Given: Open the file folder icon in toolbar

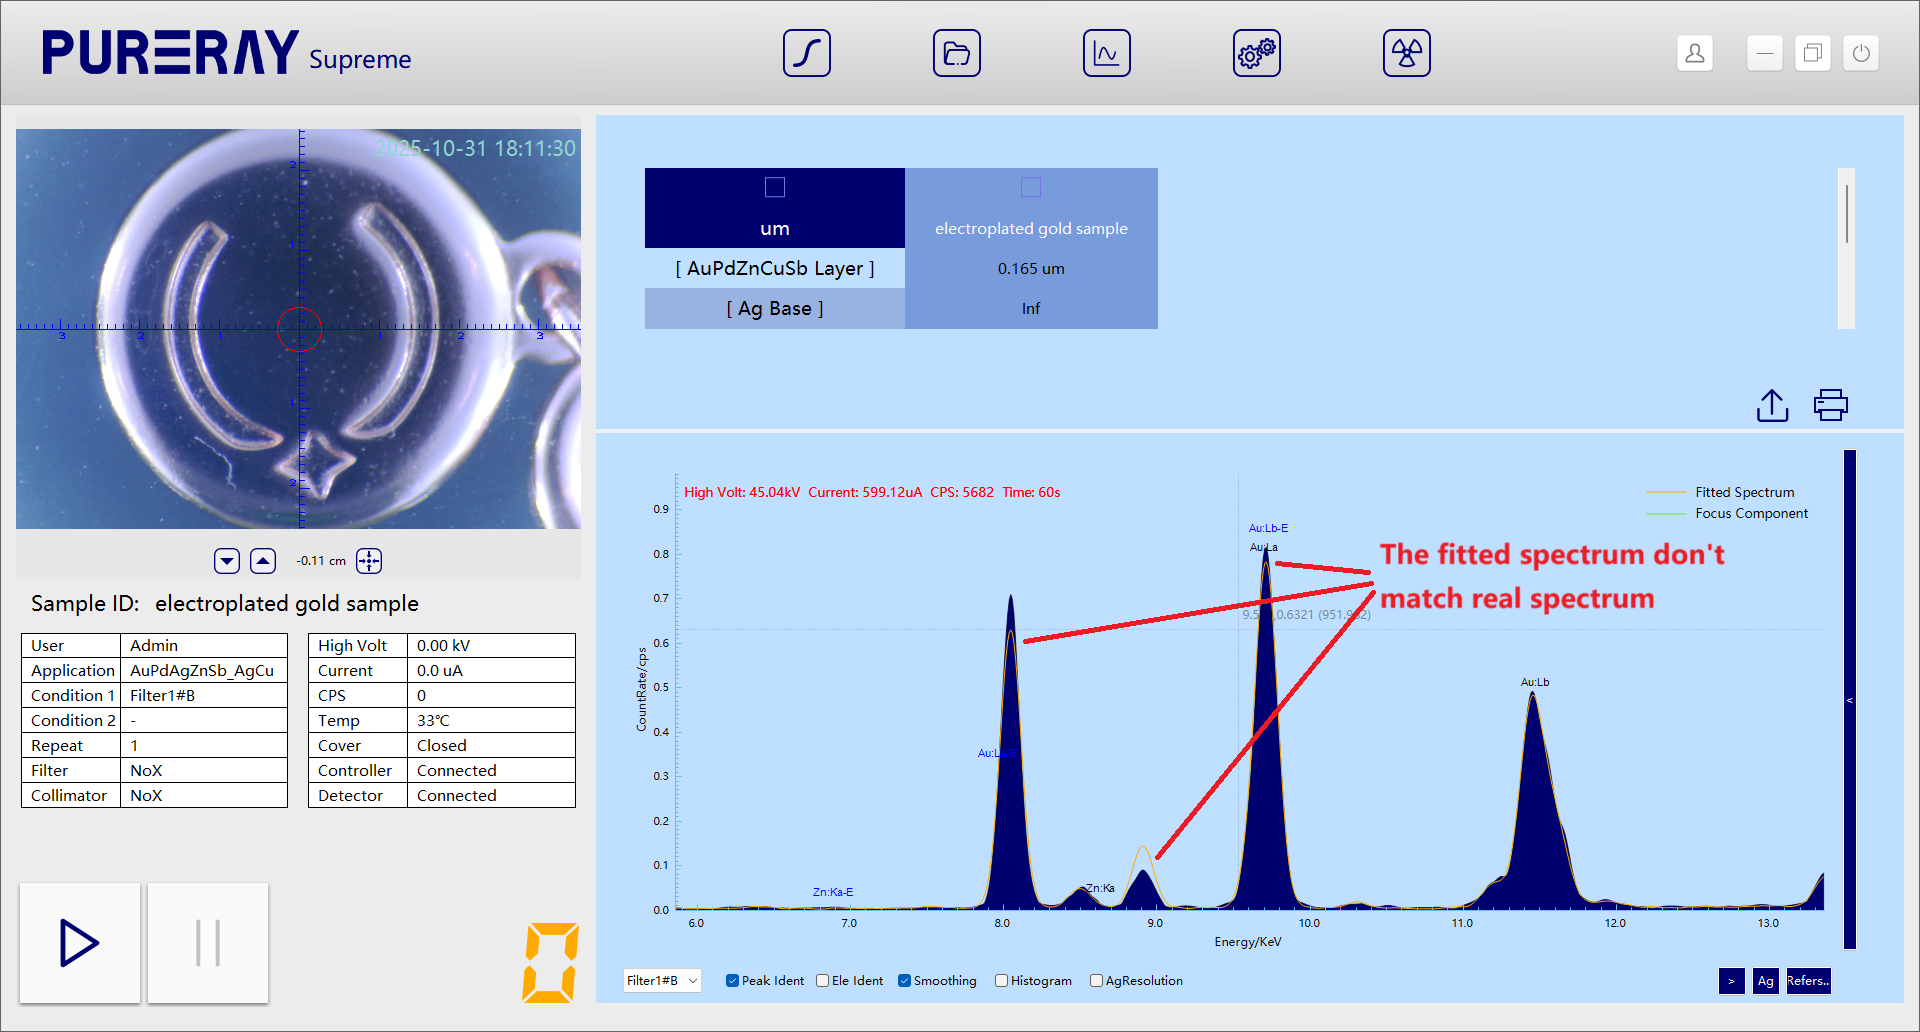Looking at the screenshot, I should pos(956,53).
